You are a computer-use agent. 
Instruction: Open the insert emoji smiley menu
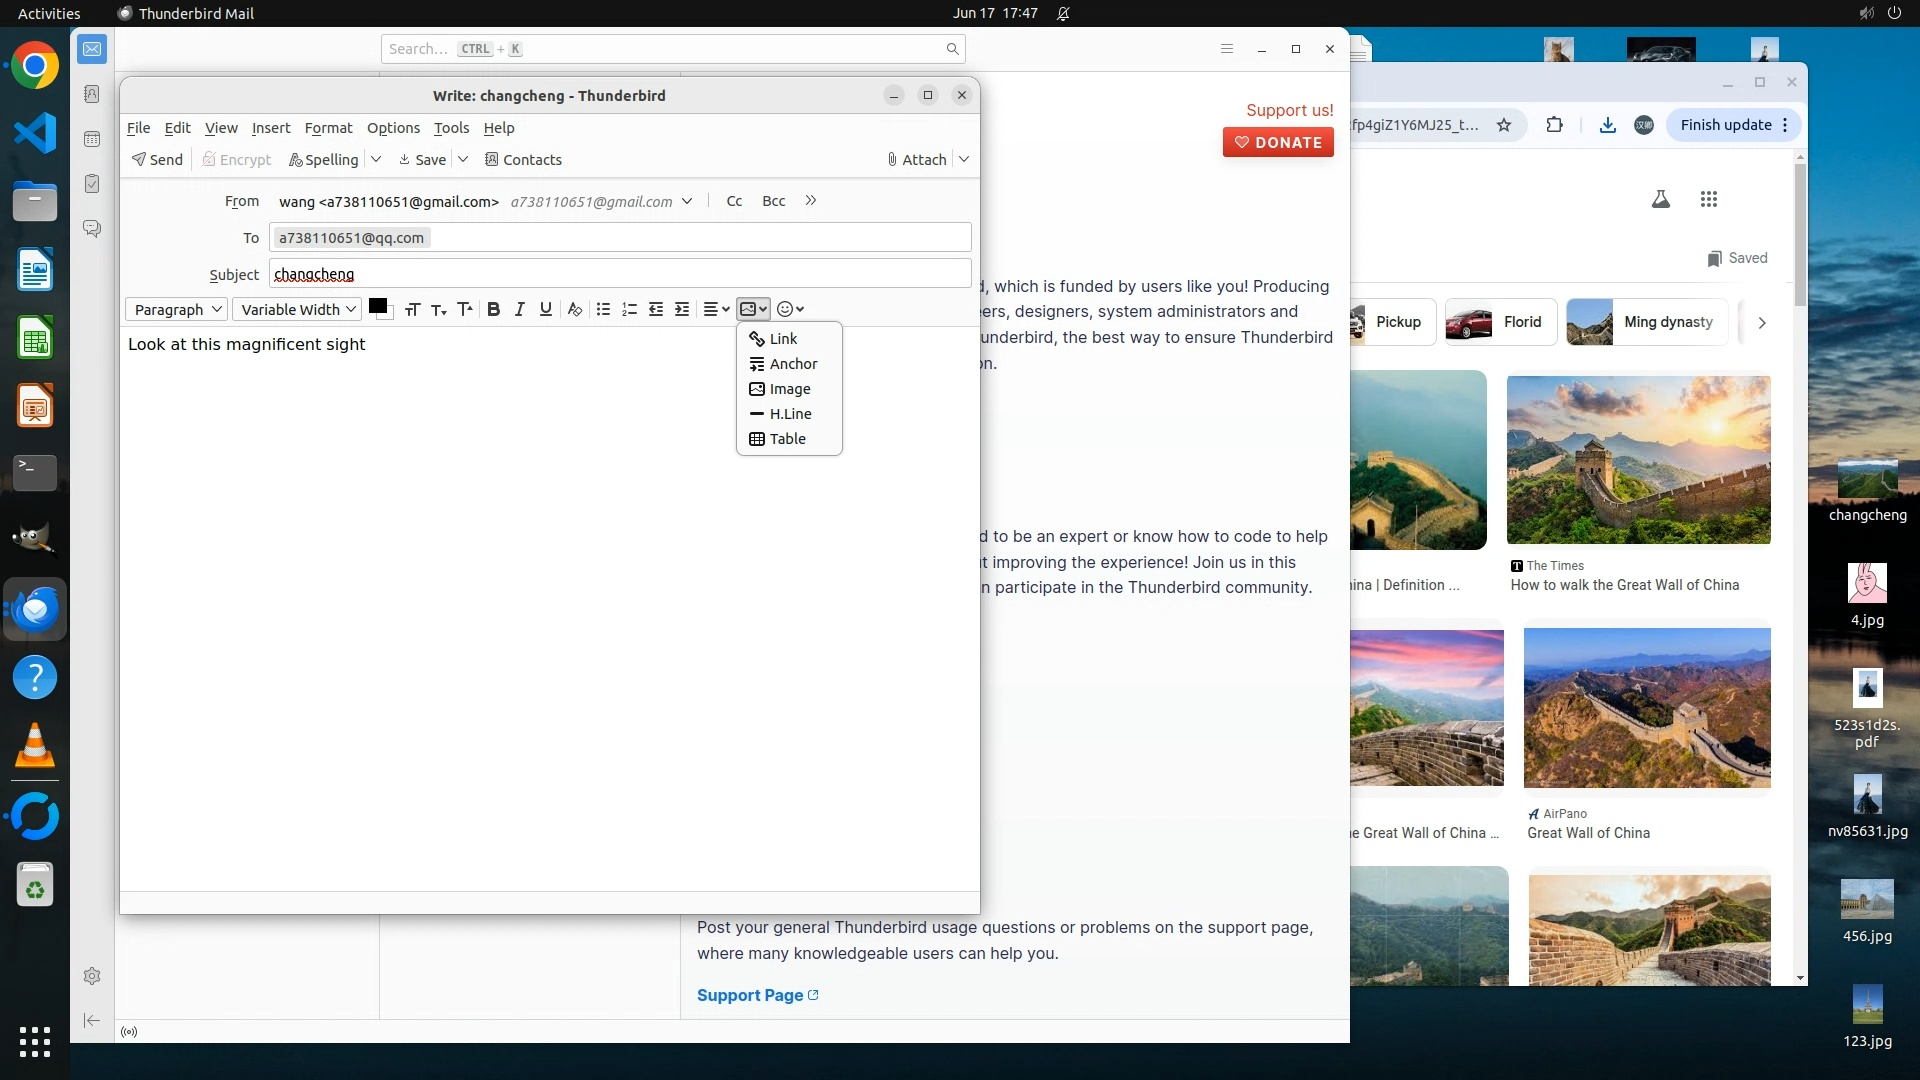(x=790, y=309)
